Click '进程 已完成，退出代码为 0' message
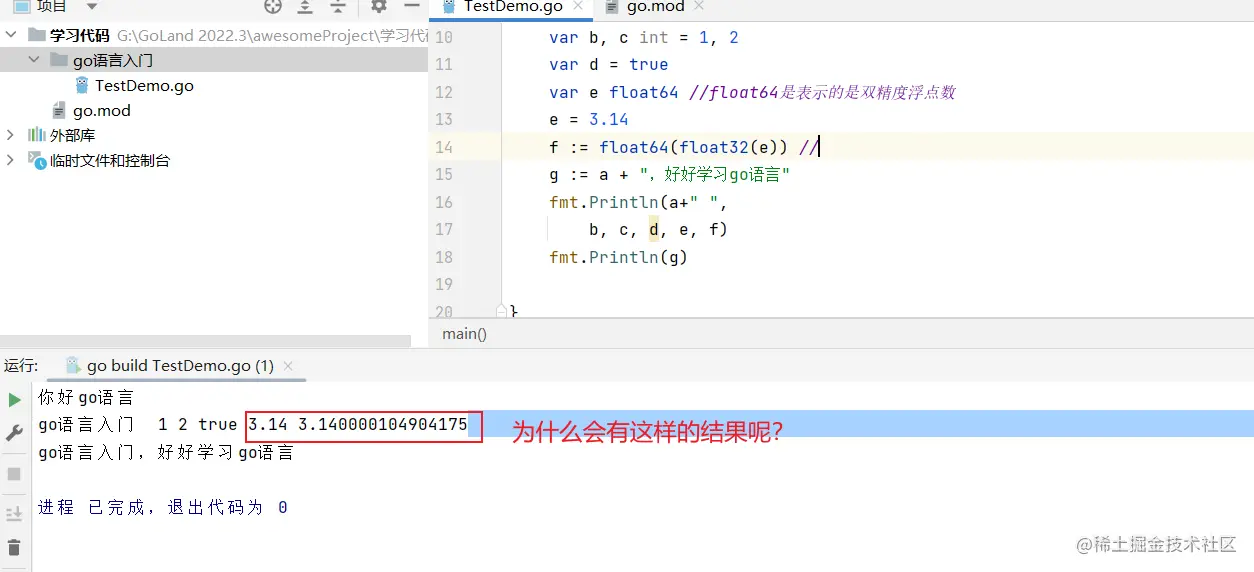Image resolution: width=1254 pixels, height=572 pixels. tap(163, 508)
